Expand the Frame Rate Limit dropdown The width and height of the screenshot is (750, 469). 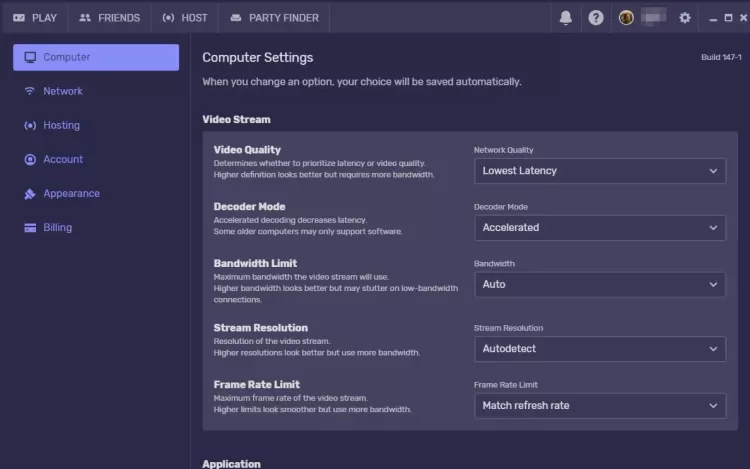[x=599, y=406]
